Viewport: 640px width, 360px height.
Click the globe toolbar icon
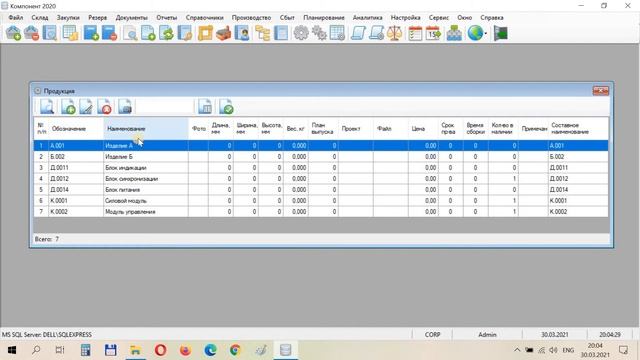[x=475, y=33]
